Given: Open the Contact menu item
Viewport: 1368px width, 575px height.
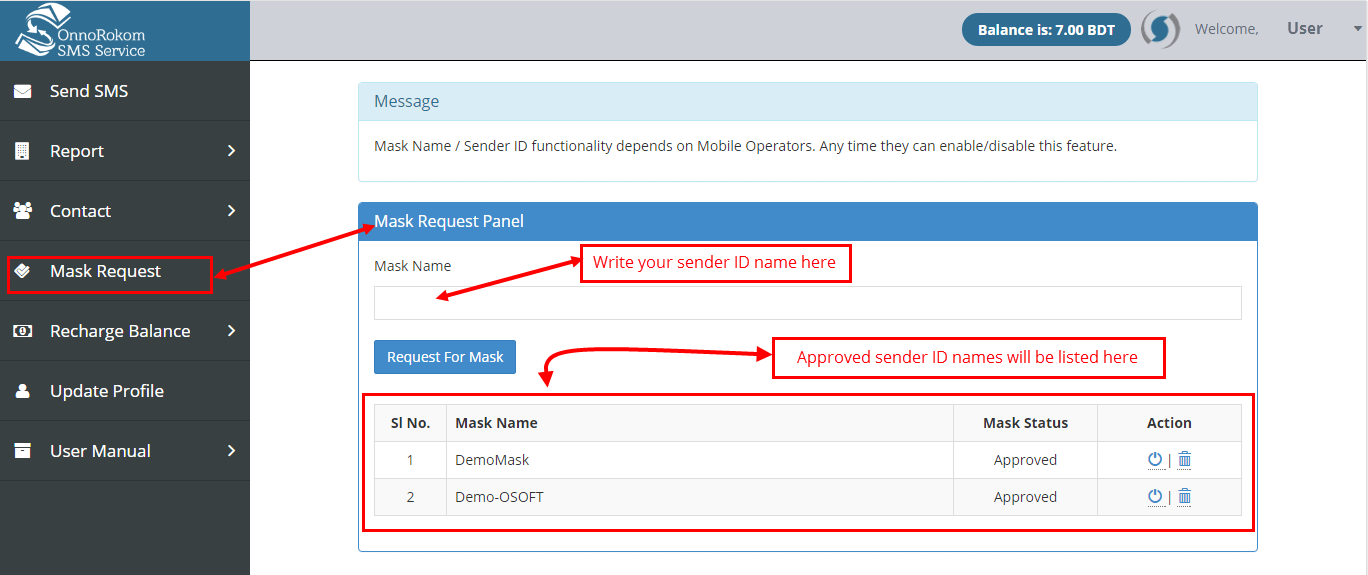Looking at the screenshot, I should (x=125, y=211).
